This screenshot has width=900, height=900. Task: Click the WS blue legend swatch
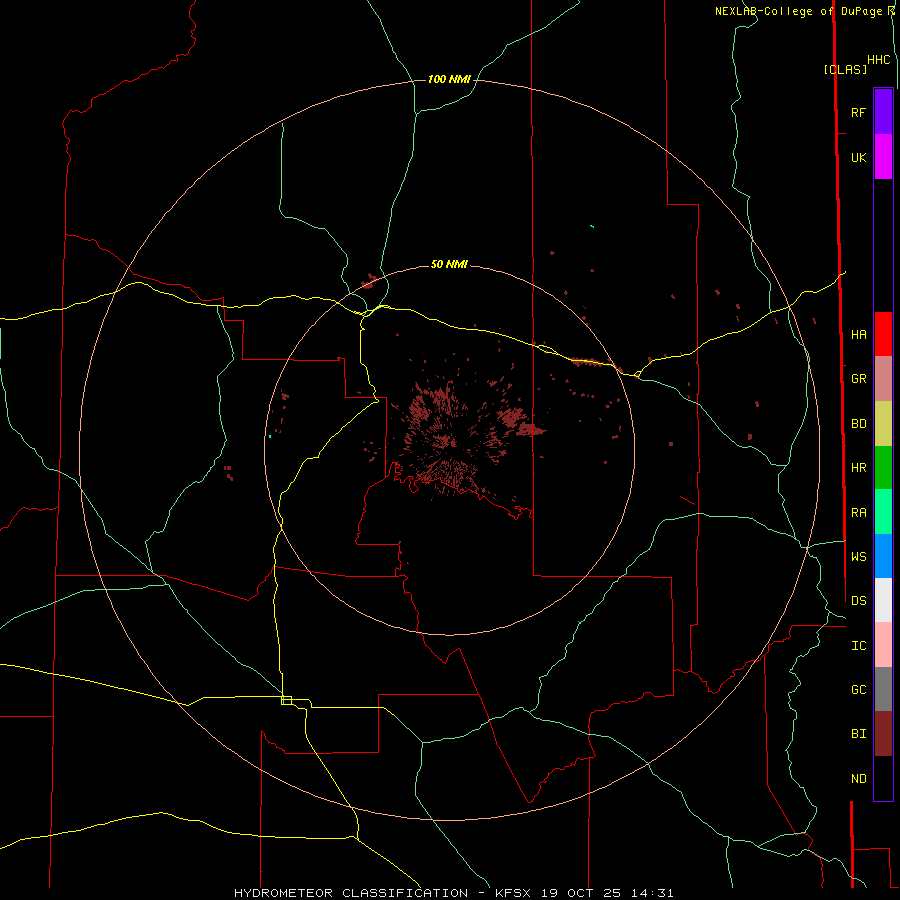883,556
